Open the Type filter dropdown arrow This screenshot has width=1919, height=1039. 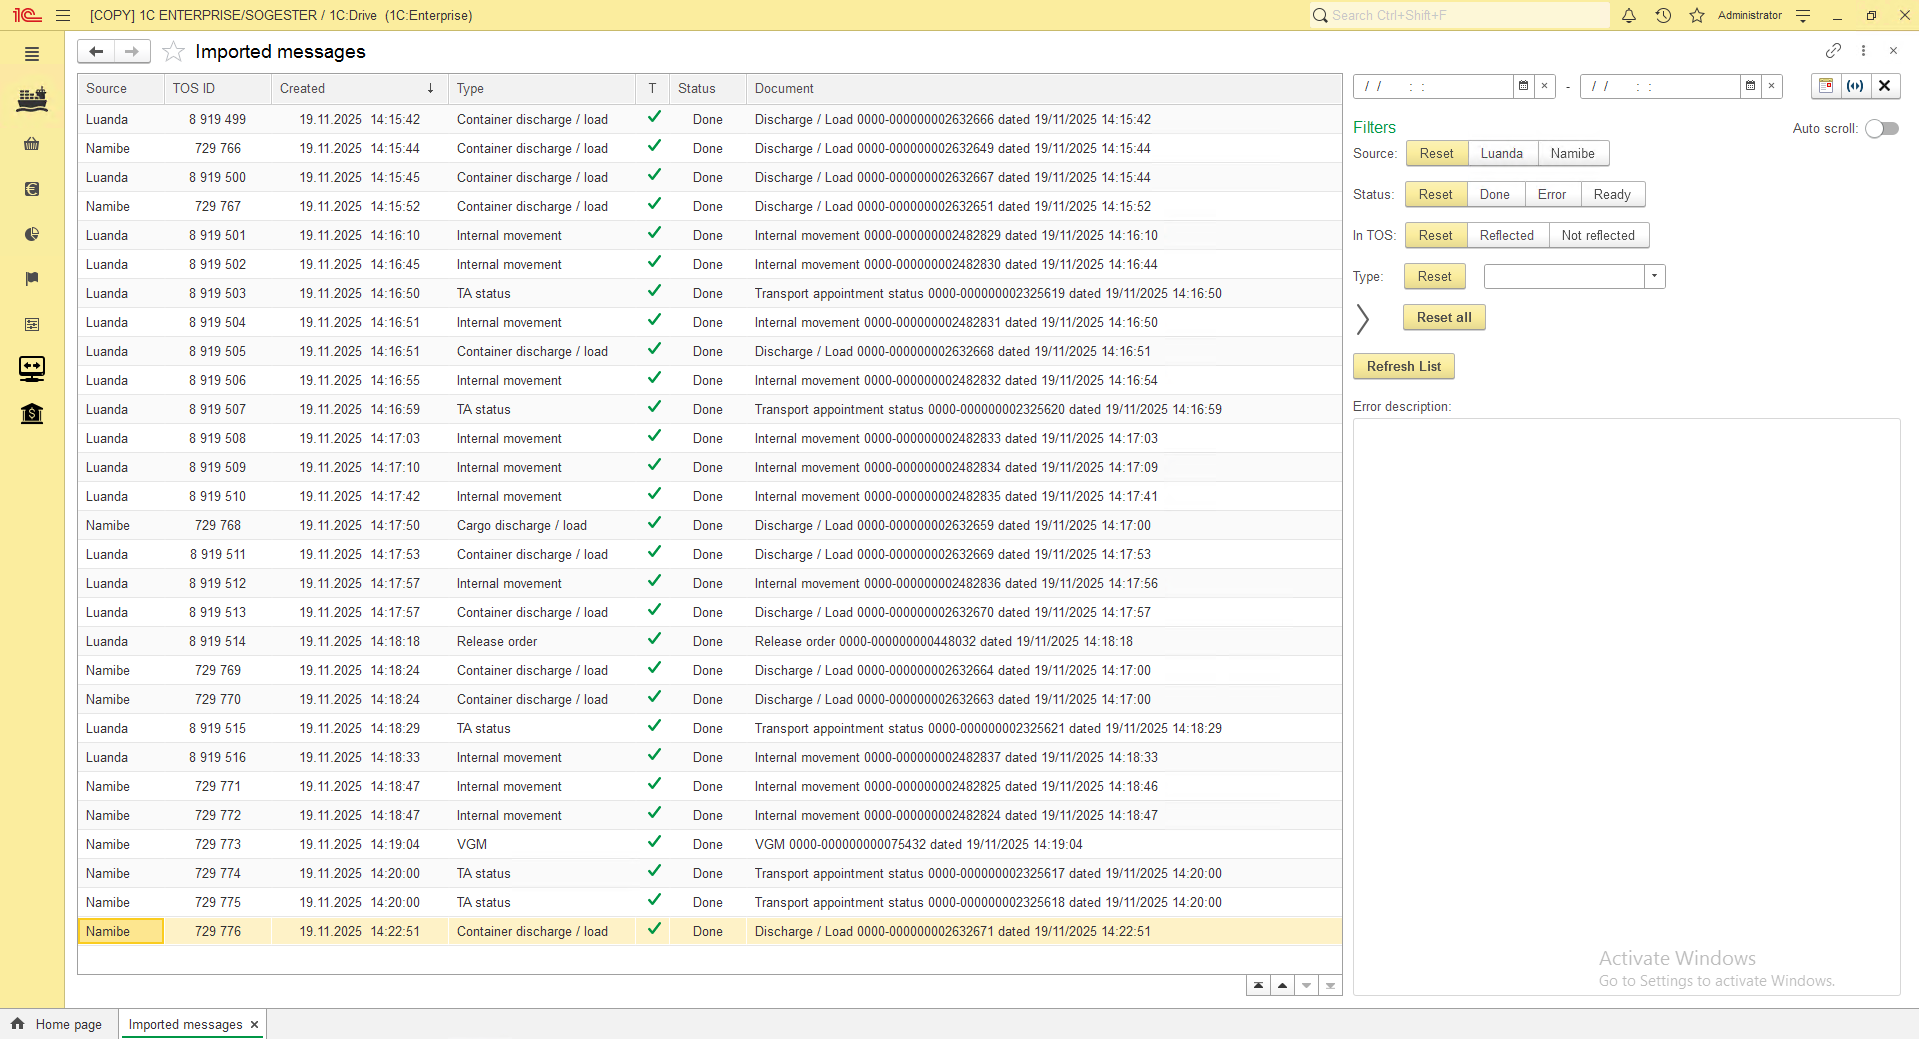click(x=1655, y=276)
